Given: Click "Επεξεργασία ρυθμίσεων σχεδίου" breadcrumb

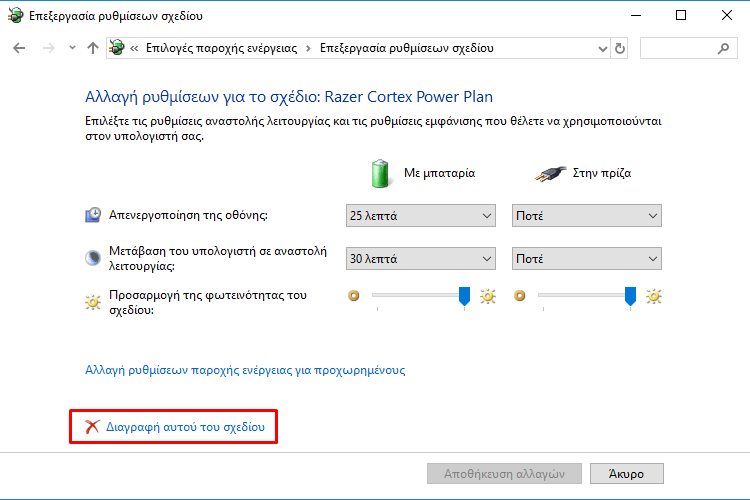Looking at the screenshot, I should (x=407, y=48).
